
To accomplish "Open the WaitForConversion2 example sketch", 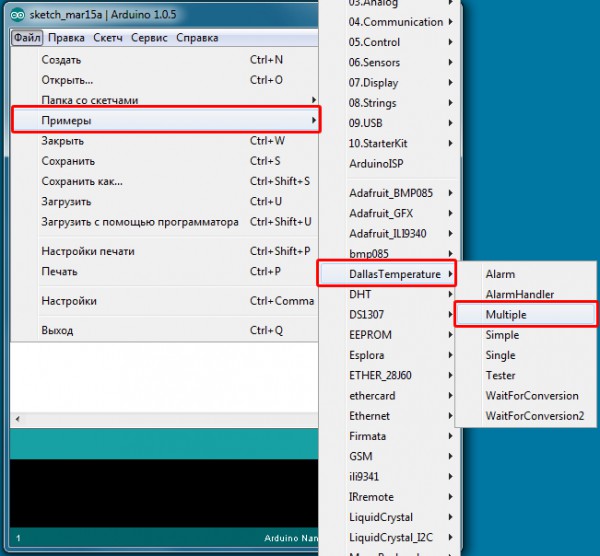I will pos(526,416).
